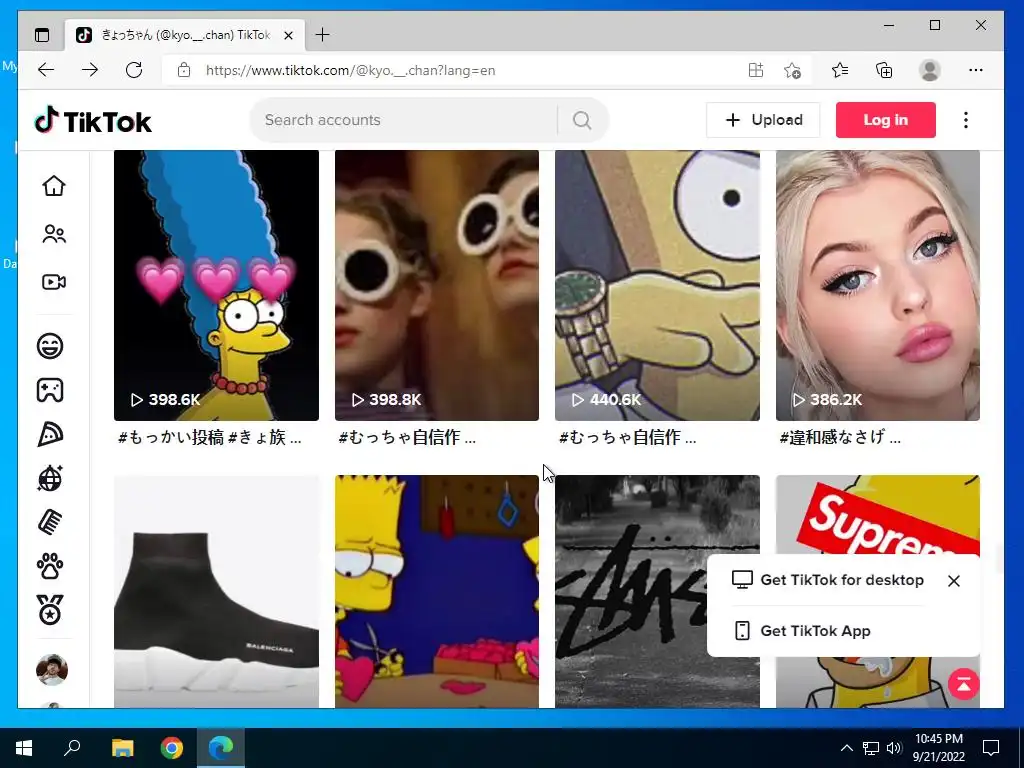The height and width of the screenshot is (768, 1024).
Task: Focus the Search accounts input field
Action: coord(405,120)
